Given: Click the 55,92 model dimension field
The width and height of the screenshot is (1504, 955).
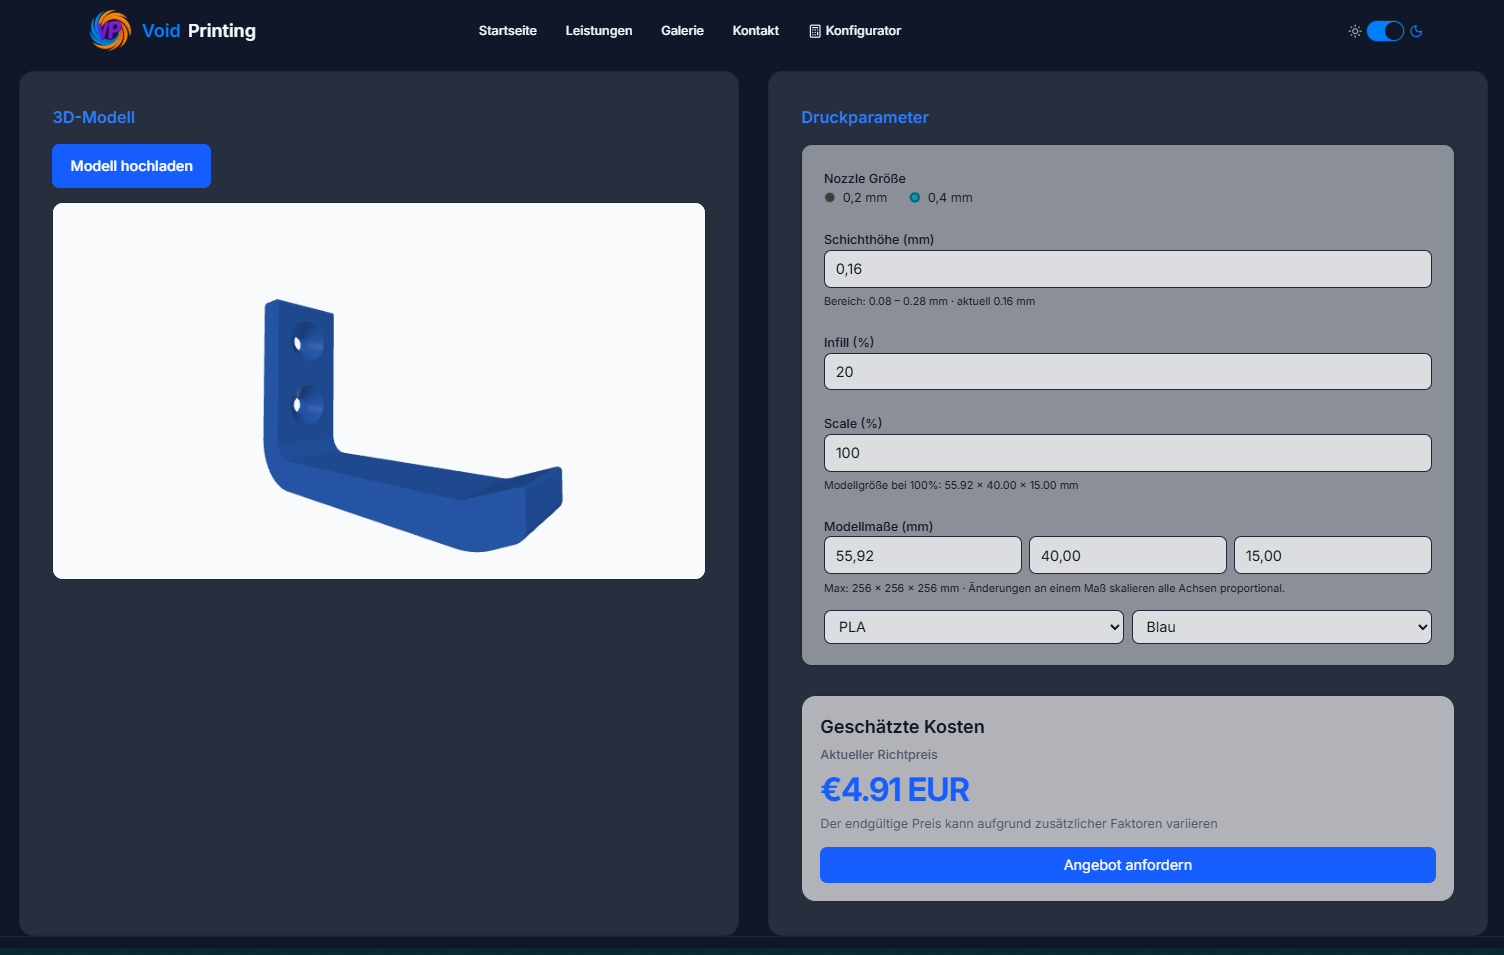Looking at the screenshot, I should [922, 555].
